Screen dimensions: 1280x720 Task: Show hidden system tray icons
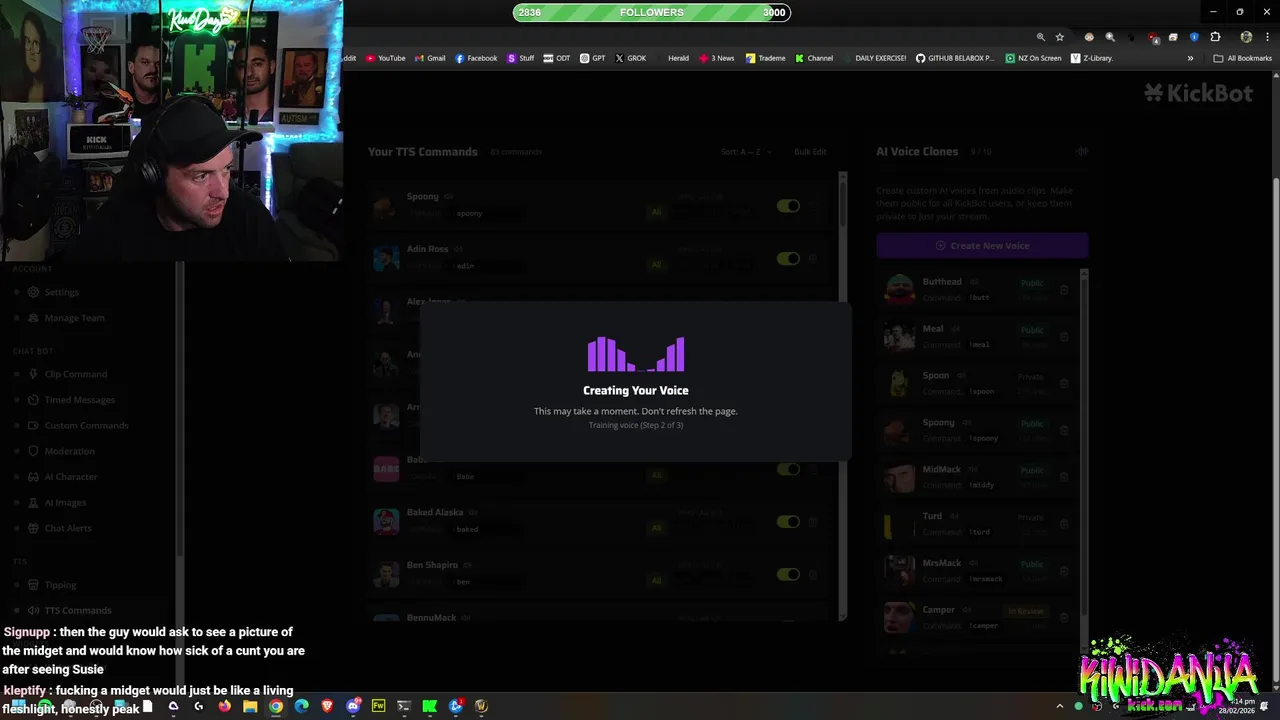click(1060, 706)
